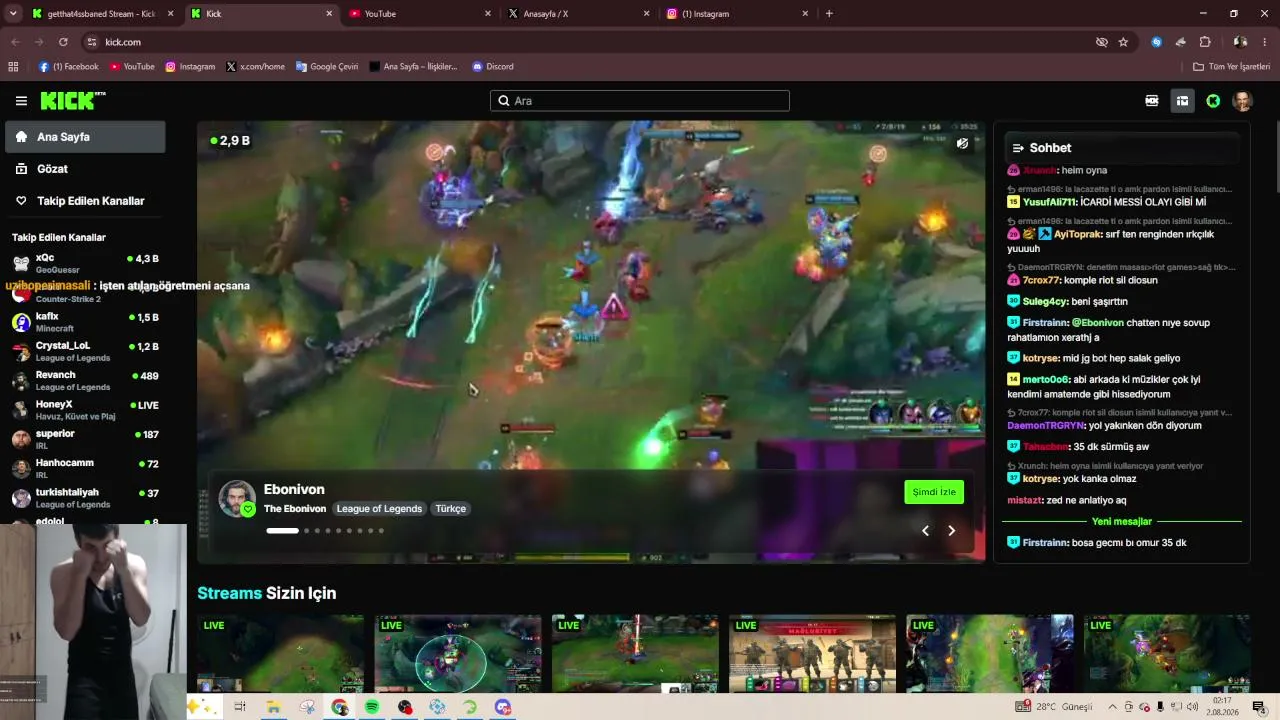Click the eye-slash icon in the address bar

1101,42
